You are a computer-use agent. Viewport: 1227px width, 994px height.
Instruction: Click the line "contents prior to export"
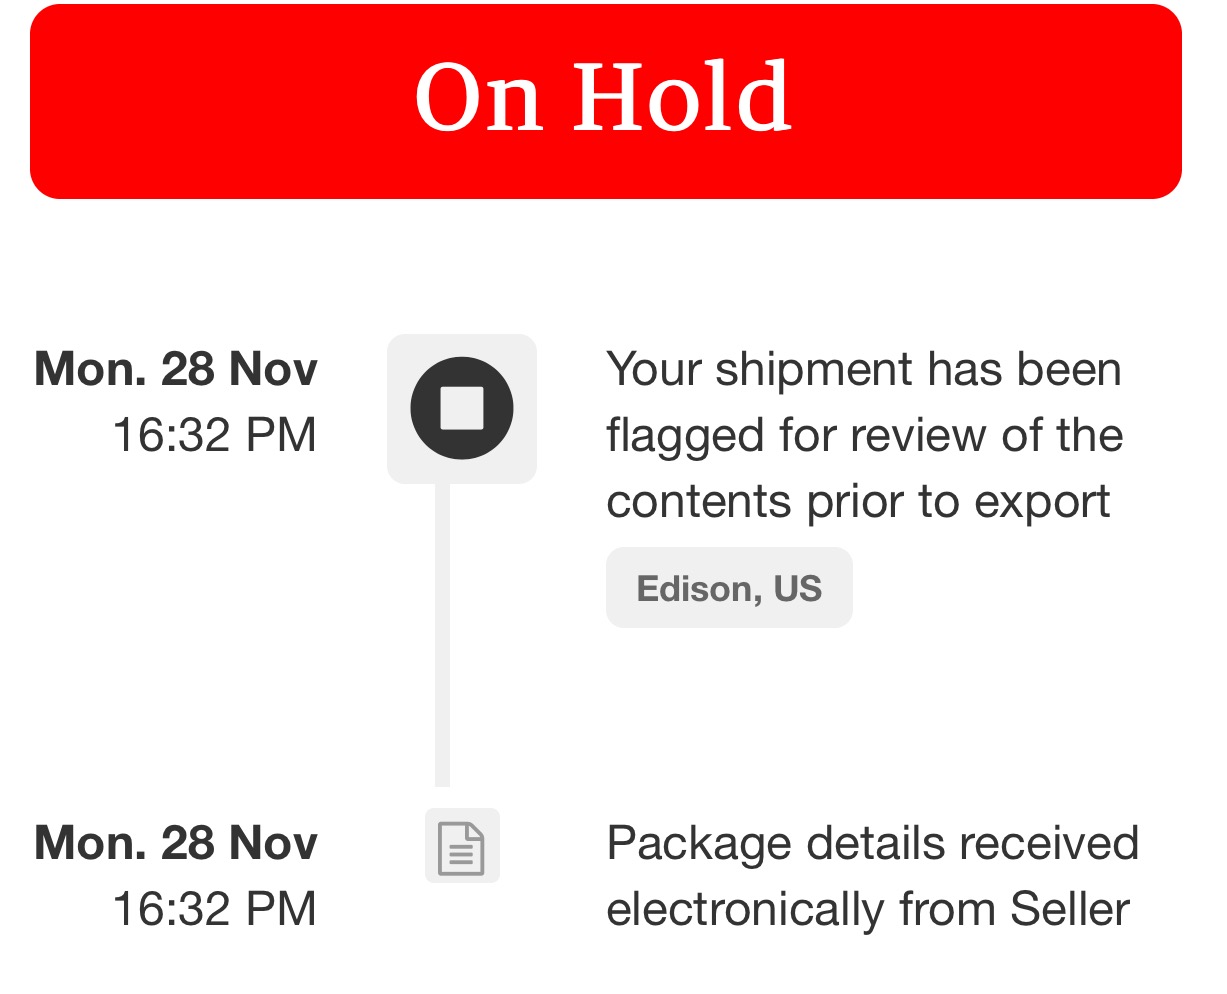coord(858,501)
